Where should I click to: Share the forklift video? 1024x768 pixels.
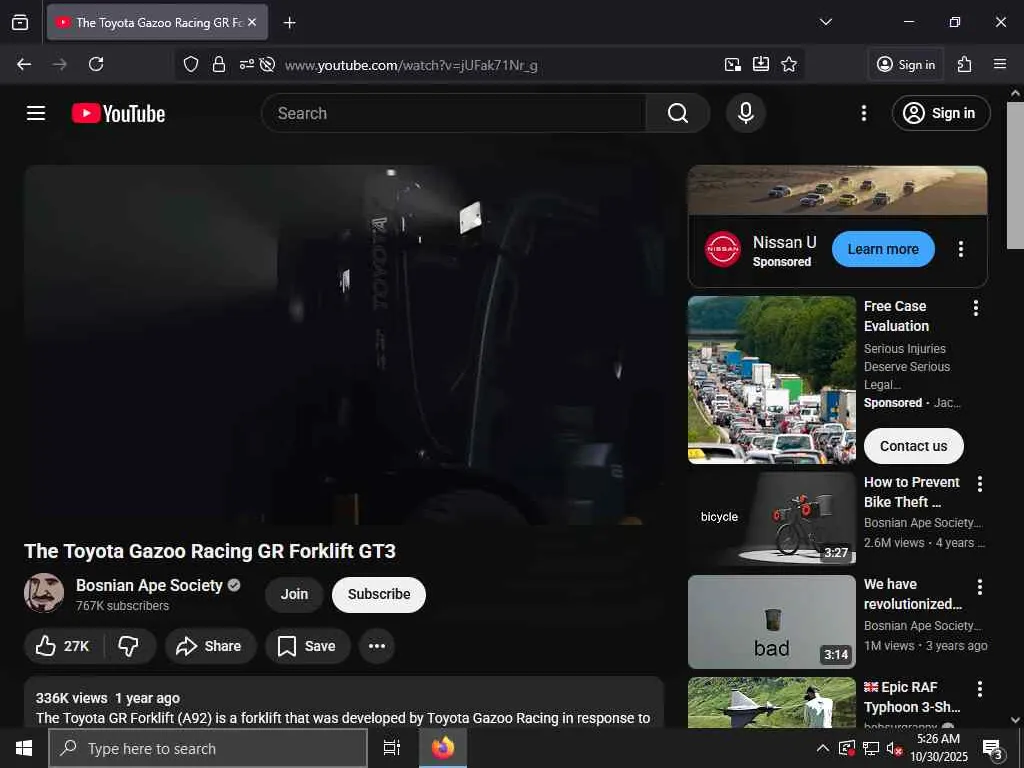[210, 646]
